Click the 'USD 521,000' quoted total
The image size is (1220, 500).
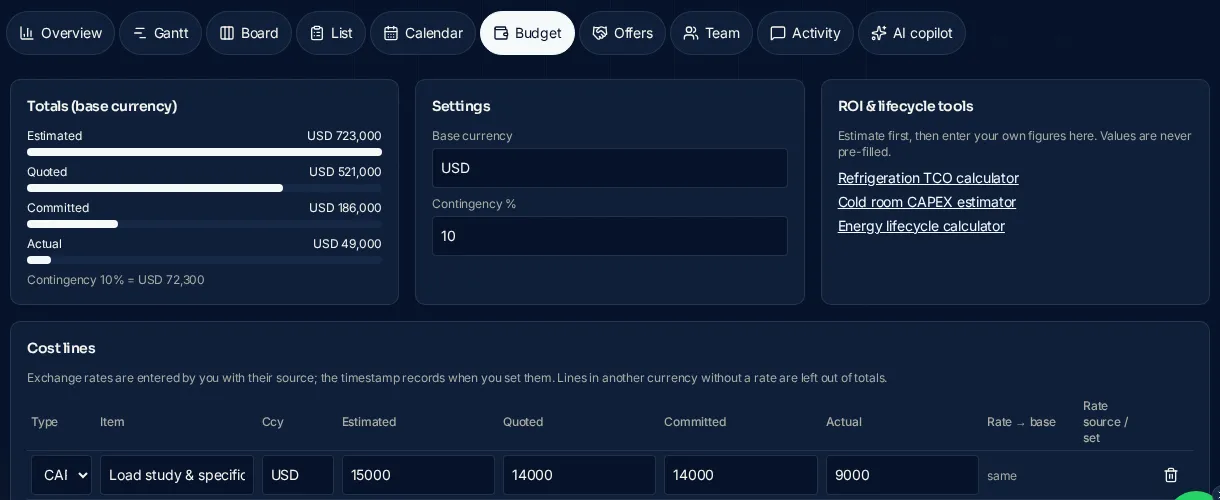click(345, 172)
